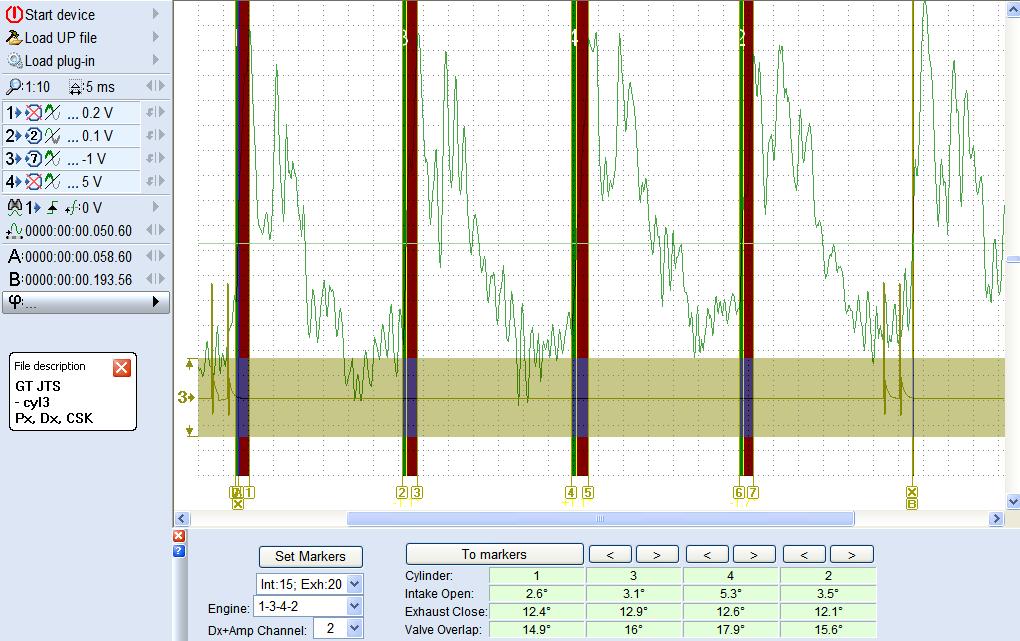Click the To markers button

coord(494,554)
